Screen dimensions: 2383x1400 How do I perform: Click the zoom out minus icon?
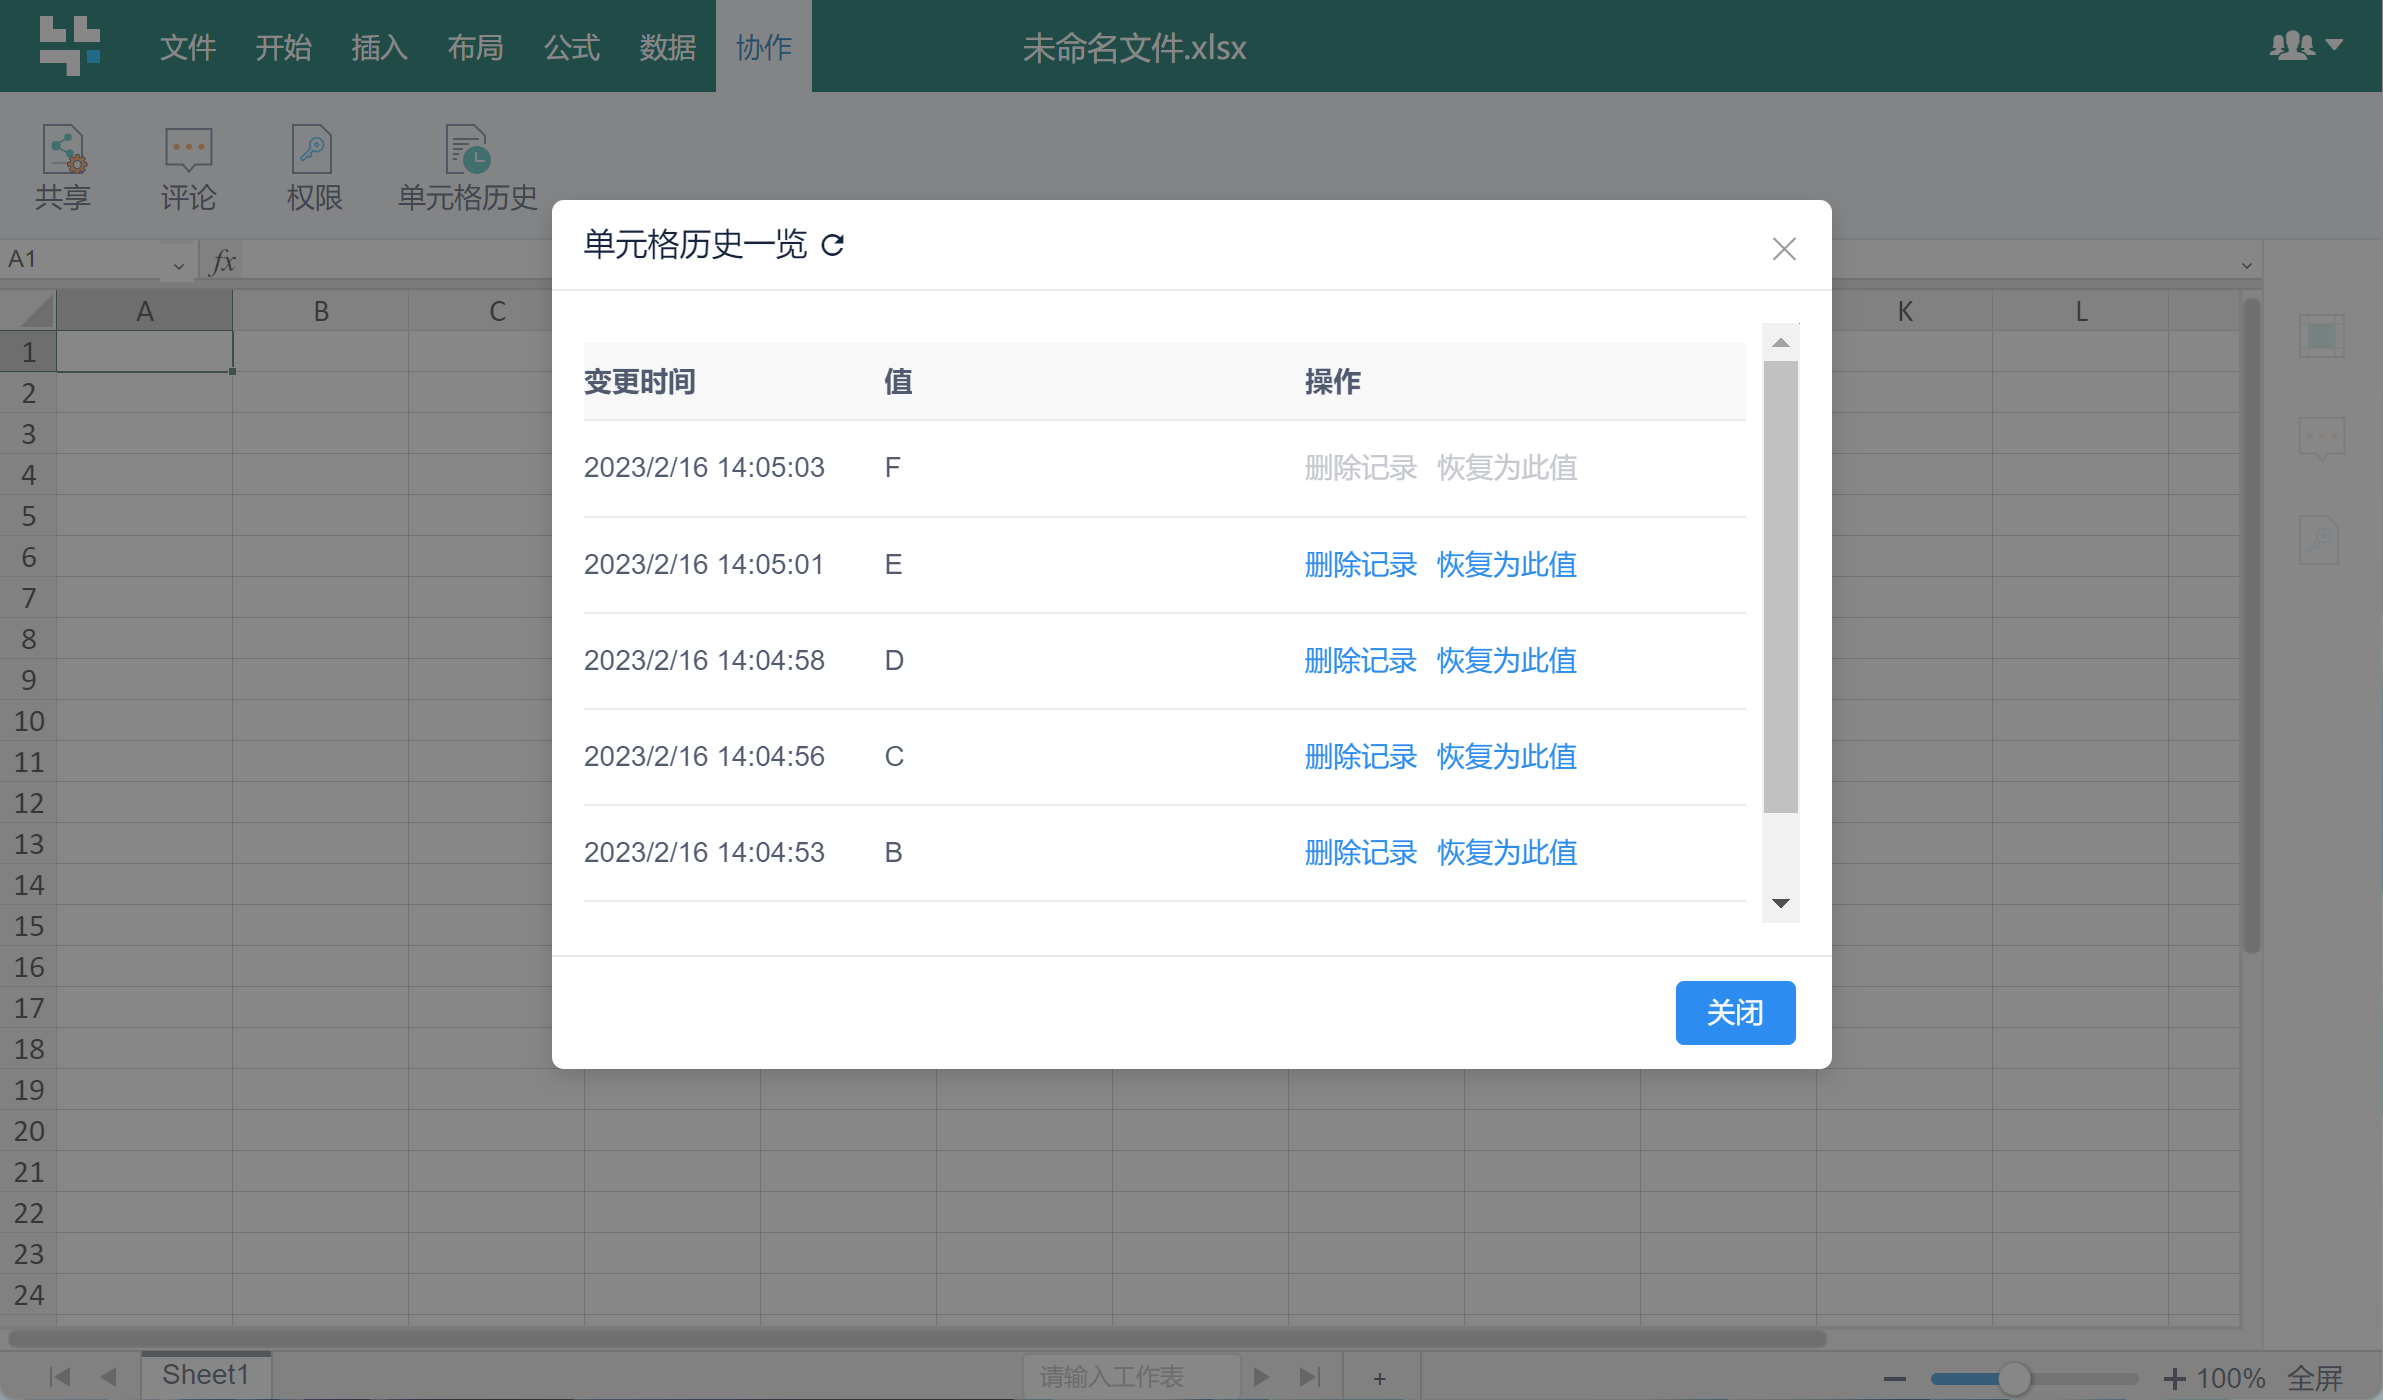pos(1895,1379)
